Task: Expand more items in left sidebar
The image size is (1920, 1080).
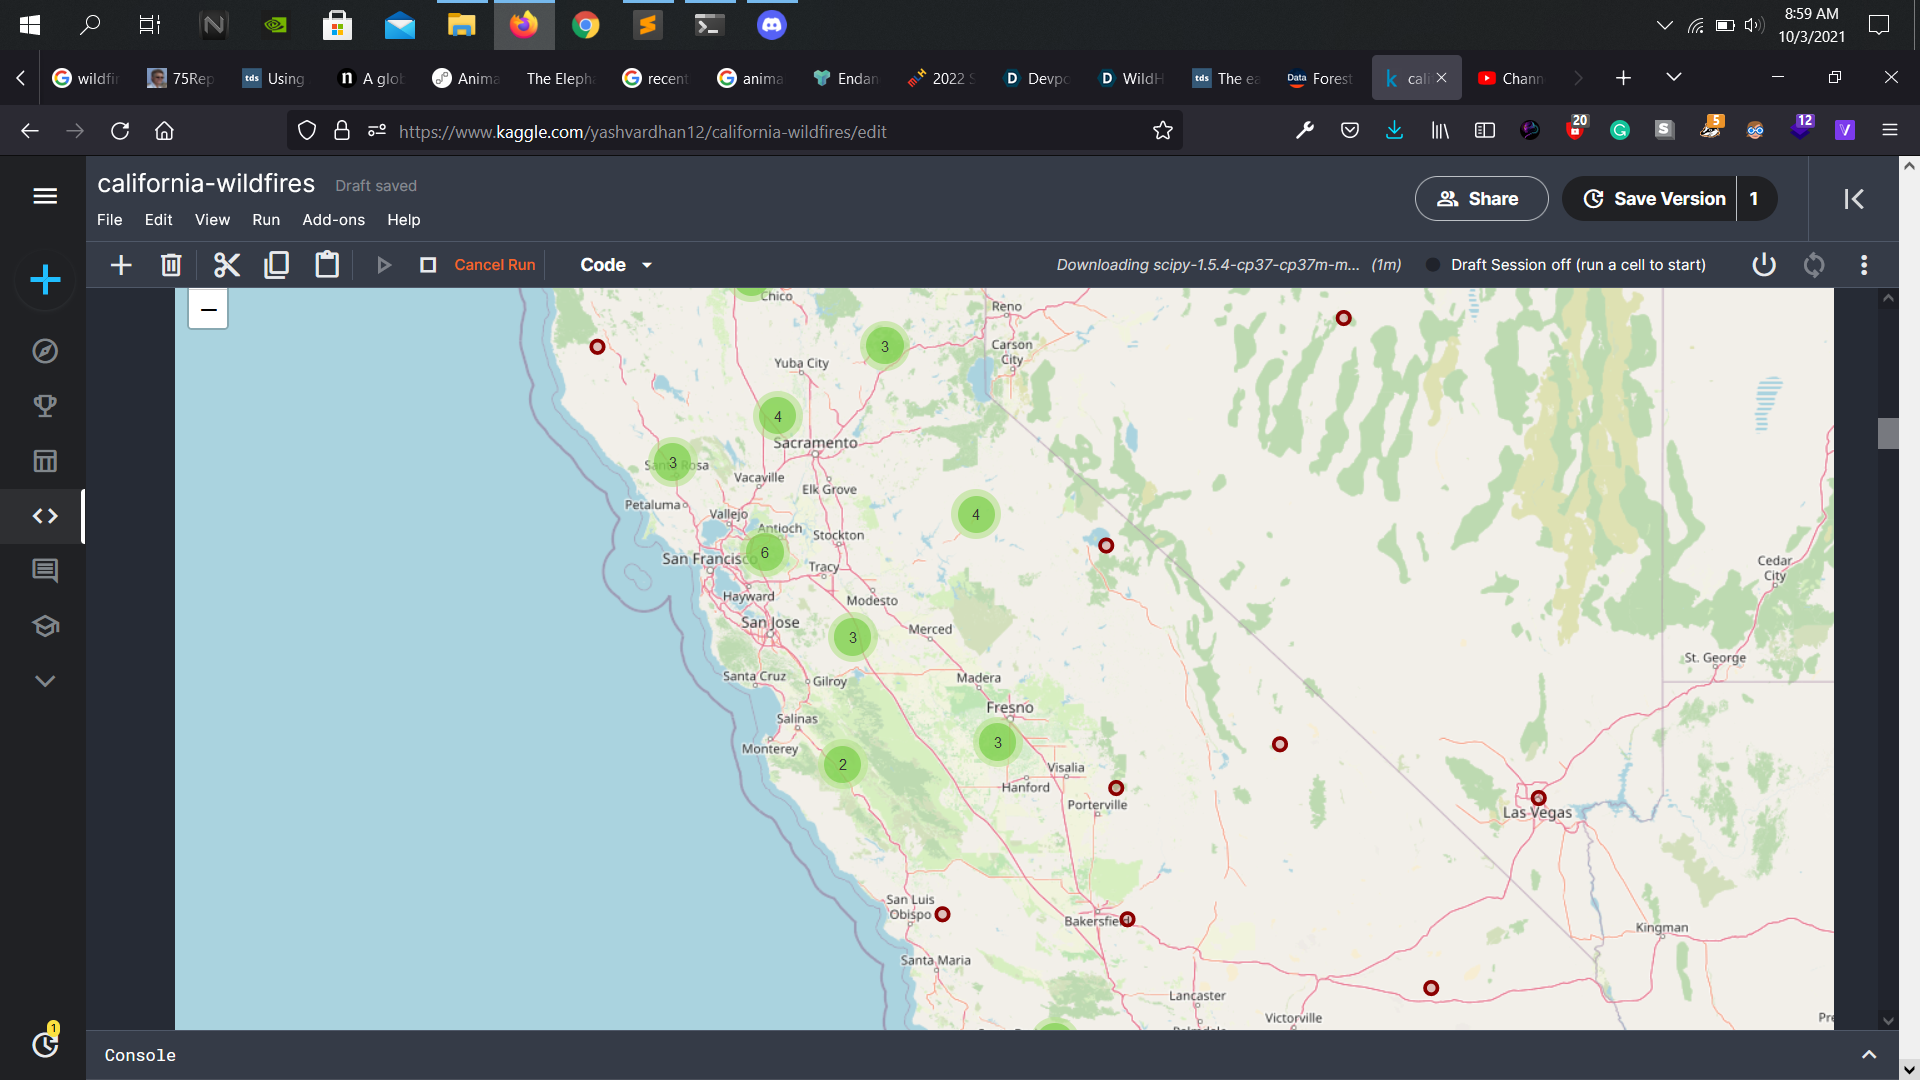Action: [45, 681]
